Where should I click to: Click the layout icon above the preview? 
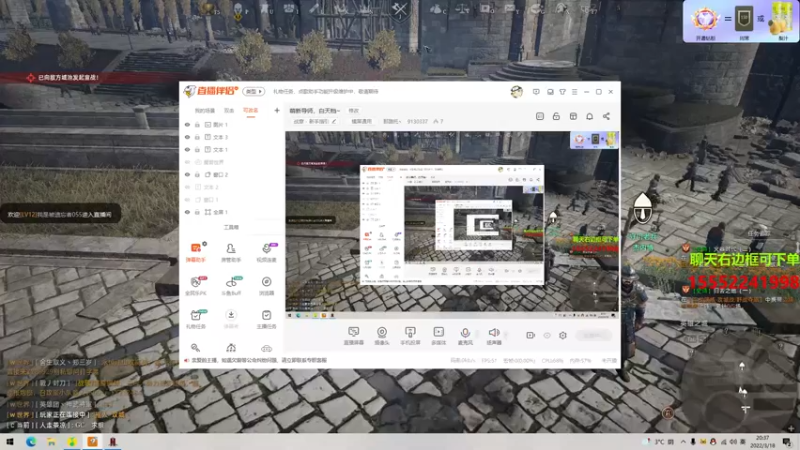click(573, 116)
